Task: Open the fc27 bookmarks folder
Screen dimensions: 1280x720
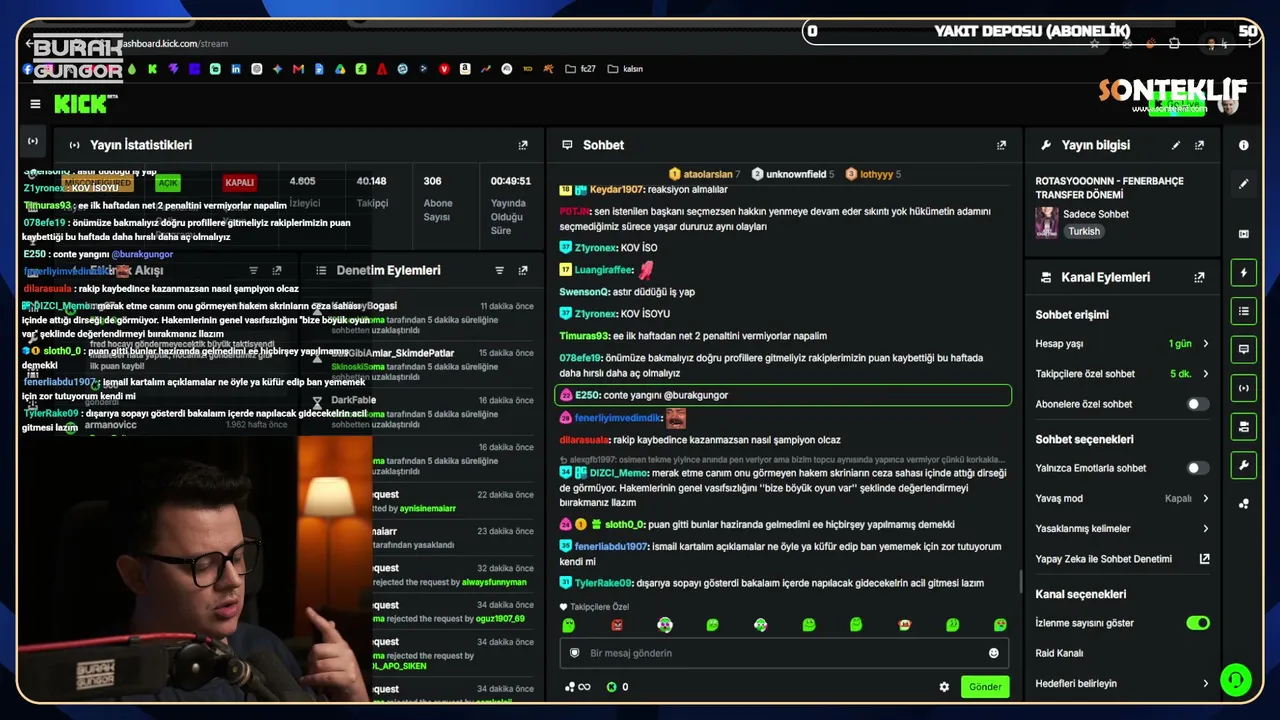Action: [x=580, y=69]
